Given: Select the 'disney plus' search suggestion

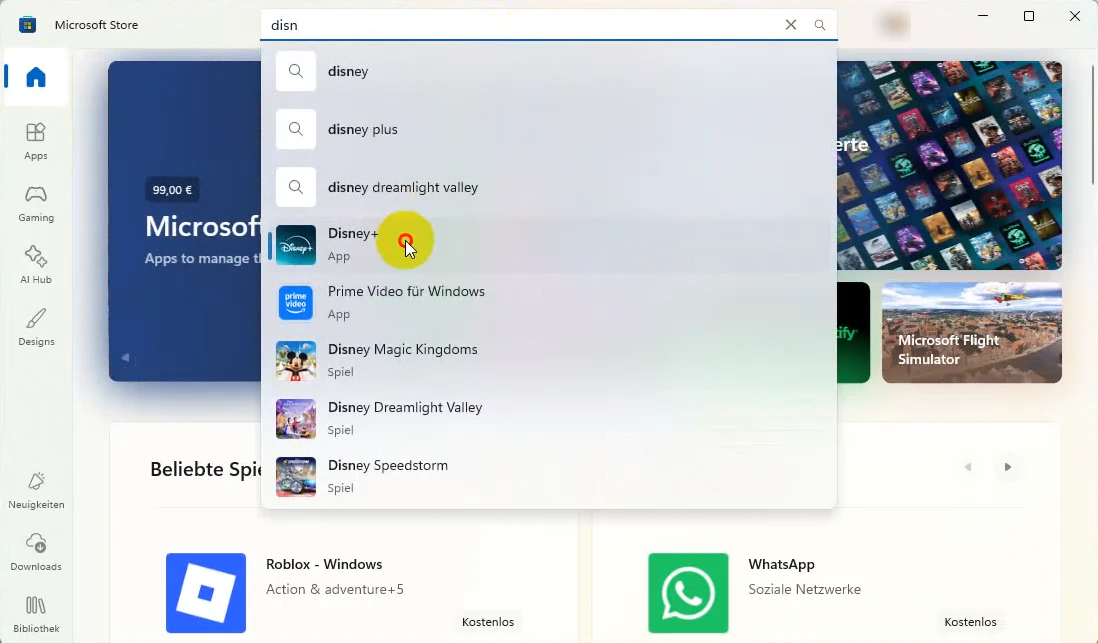Looking at the screenshot, I should tap(548, 129).
